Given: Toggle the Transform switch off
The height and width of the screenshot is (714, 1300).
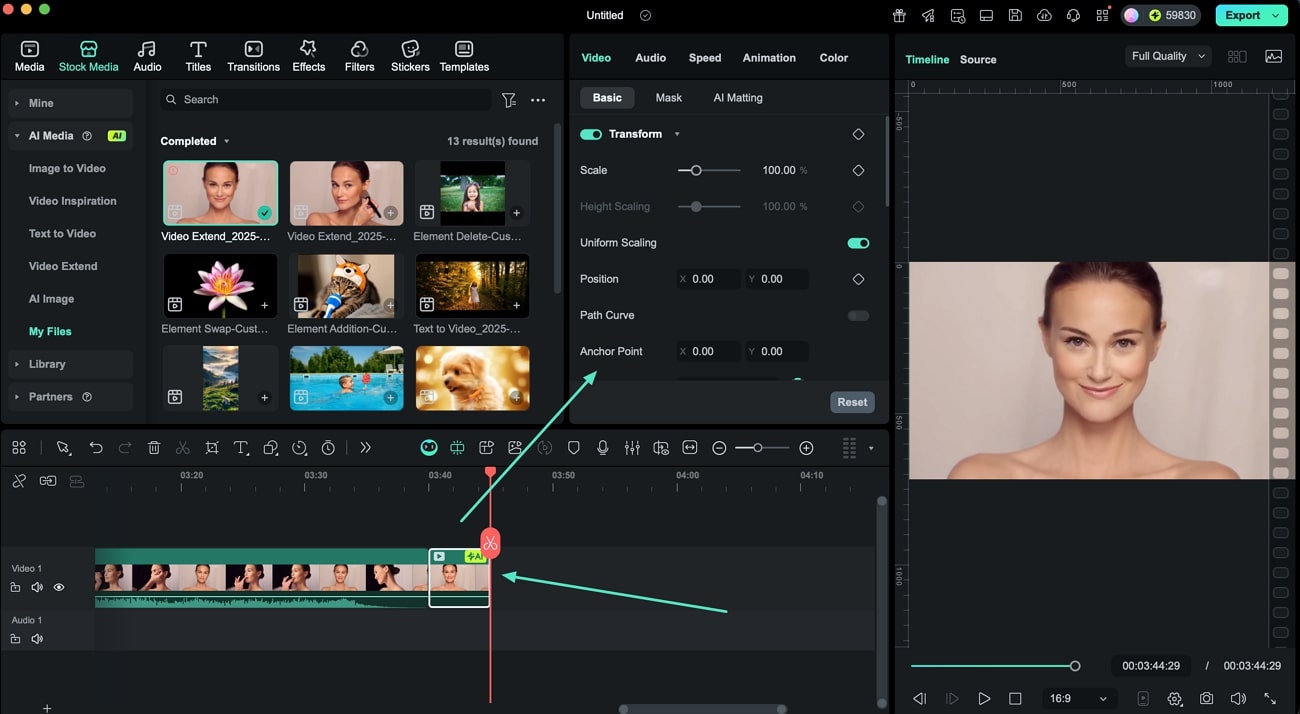Looking at the screenshot, I should click(591, 134).
